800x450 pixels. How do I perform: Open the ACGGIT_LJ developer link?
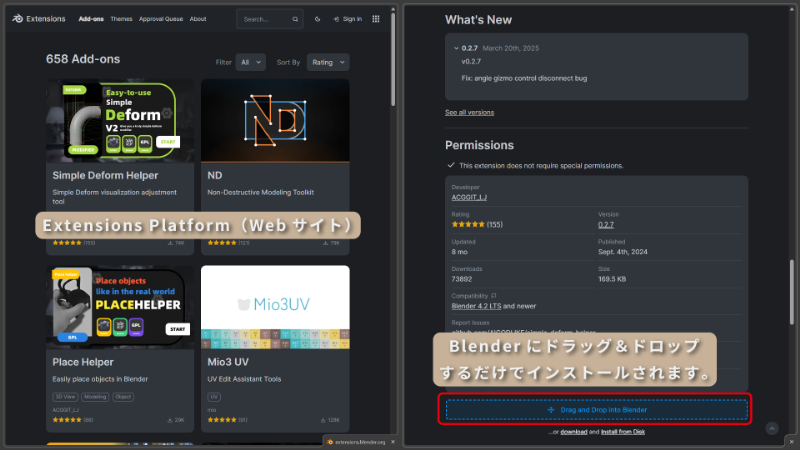tap(469, 197)
